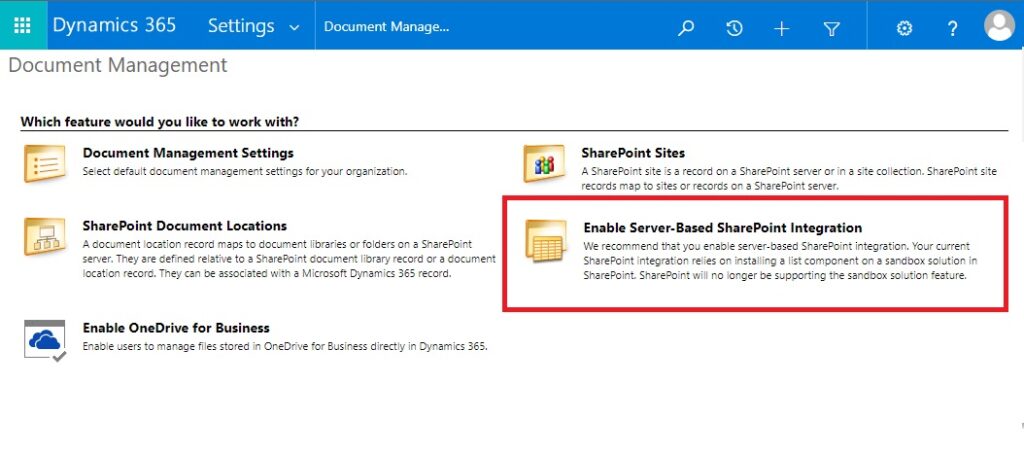1024x455 pixels.
Task: Click 'Select default document management settings' description
Action: point(245,172)
